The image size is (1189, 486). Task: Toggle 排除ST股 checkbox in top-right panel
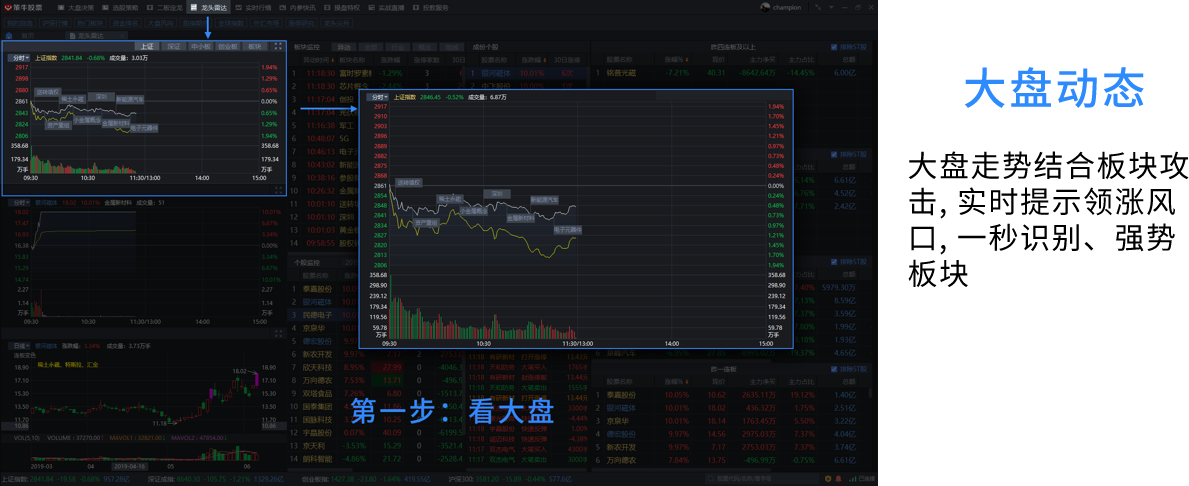tap(835, 47)
